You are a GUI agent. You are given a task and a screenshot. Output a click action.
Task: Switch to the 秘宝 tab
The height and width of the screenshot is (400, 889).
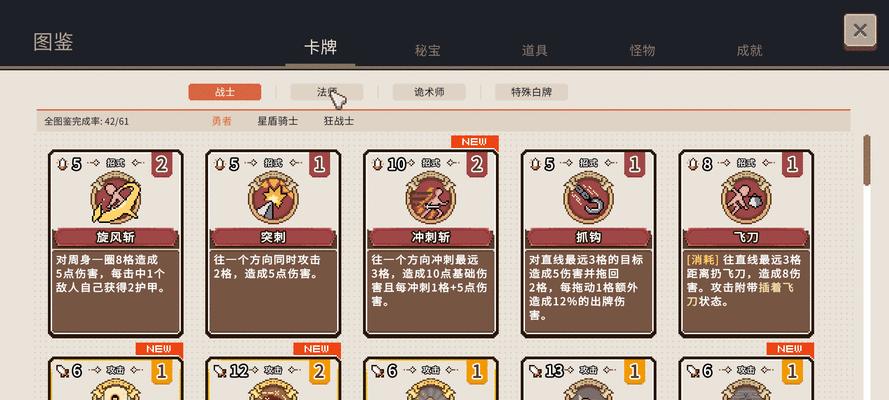click(x=427, y=50)
